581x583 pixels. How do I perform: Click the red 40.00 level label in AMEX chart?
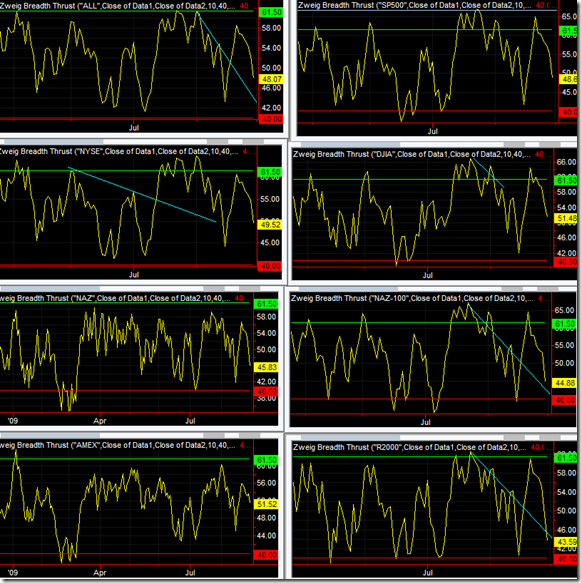click(x=267, y=555)
